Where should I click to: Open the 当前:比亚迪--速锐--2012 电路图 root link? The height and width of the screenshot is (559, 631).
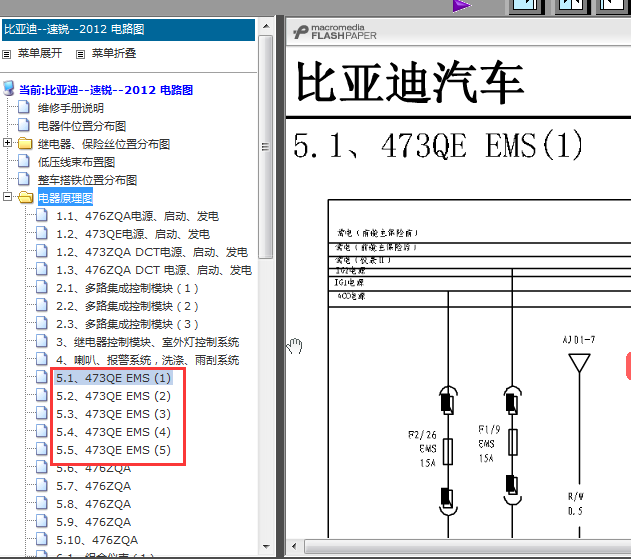point(106,90)
